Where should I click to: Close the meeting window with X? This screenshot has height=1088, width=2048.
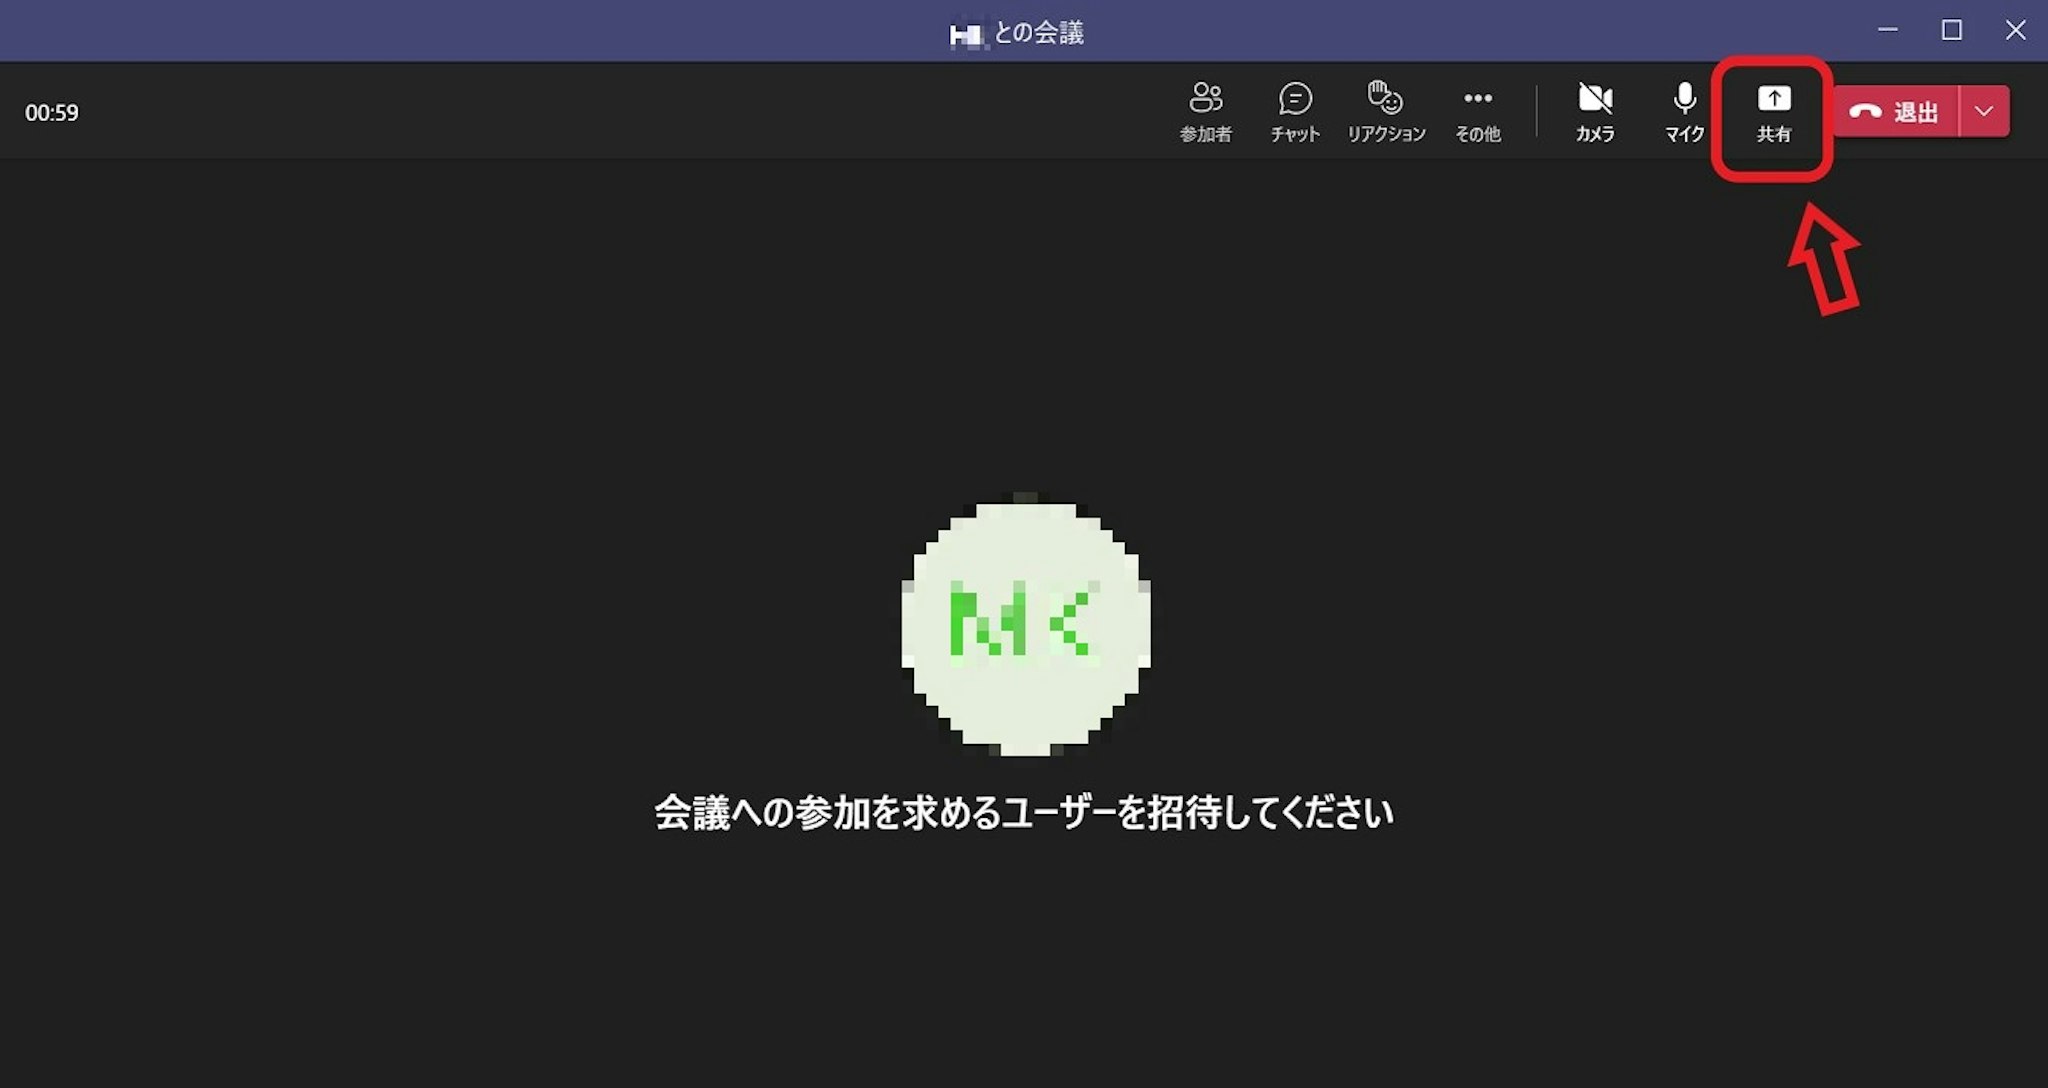2015,30
